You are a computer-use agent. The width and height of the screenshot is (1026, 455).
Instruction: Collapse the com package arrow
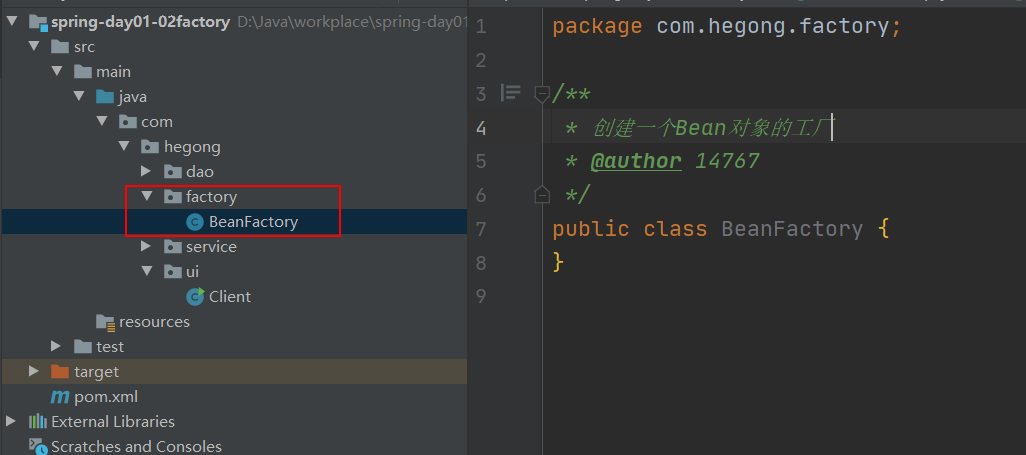pos(103,122)
